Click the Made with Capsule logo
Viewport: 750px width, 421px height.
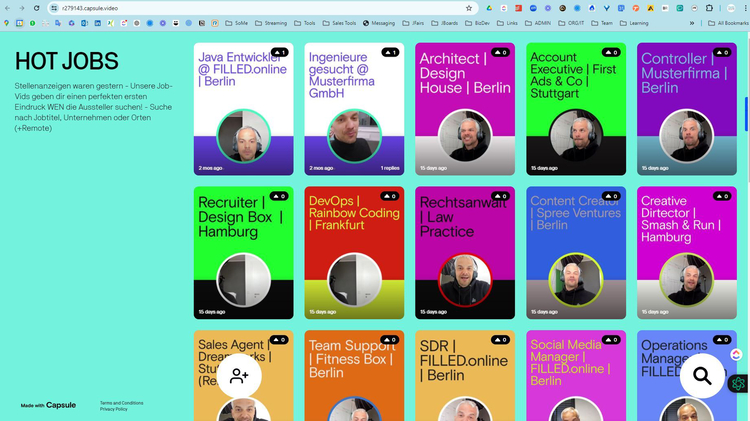(48, 405)
